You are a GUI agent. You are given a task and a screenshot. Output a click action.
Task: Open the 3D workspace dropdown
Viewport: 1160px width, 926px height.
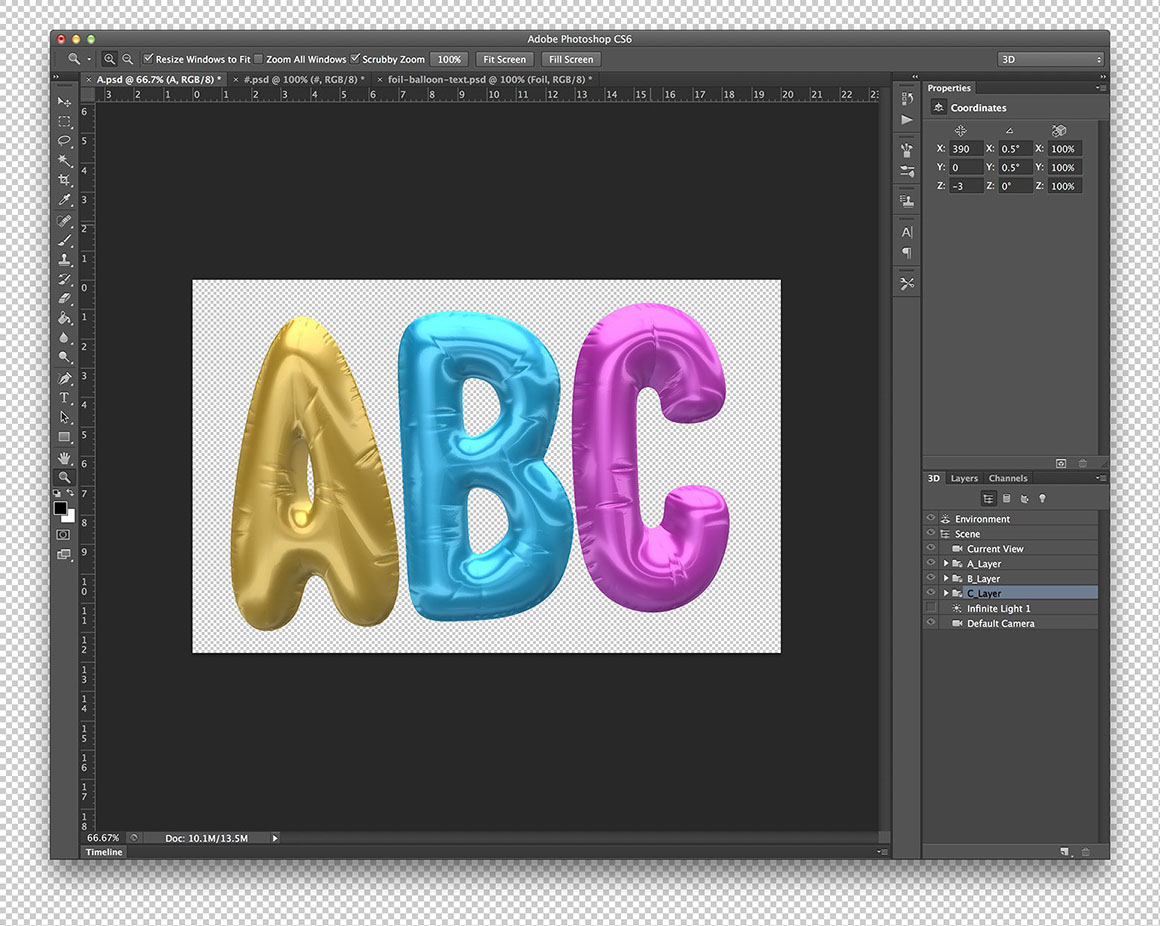[1050, 59]
